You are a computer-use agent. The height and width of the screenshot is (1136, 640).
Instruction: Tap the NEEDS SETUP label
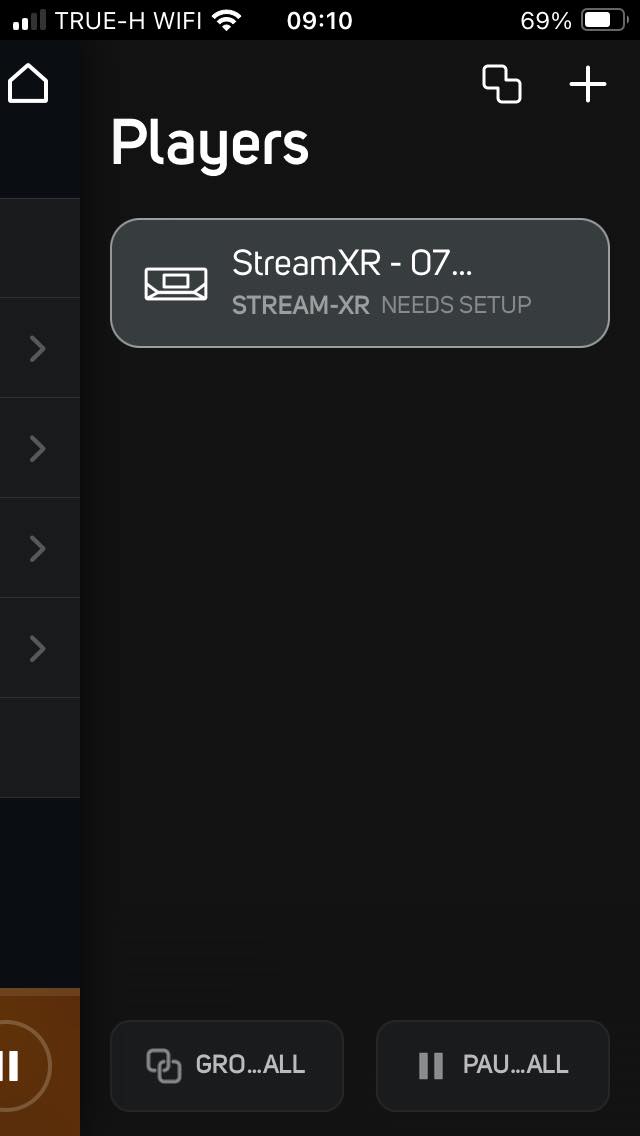[x=456, y=305]
